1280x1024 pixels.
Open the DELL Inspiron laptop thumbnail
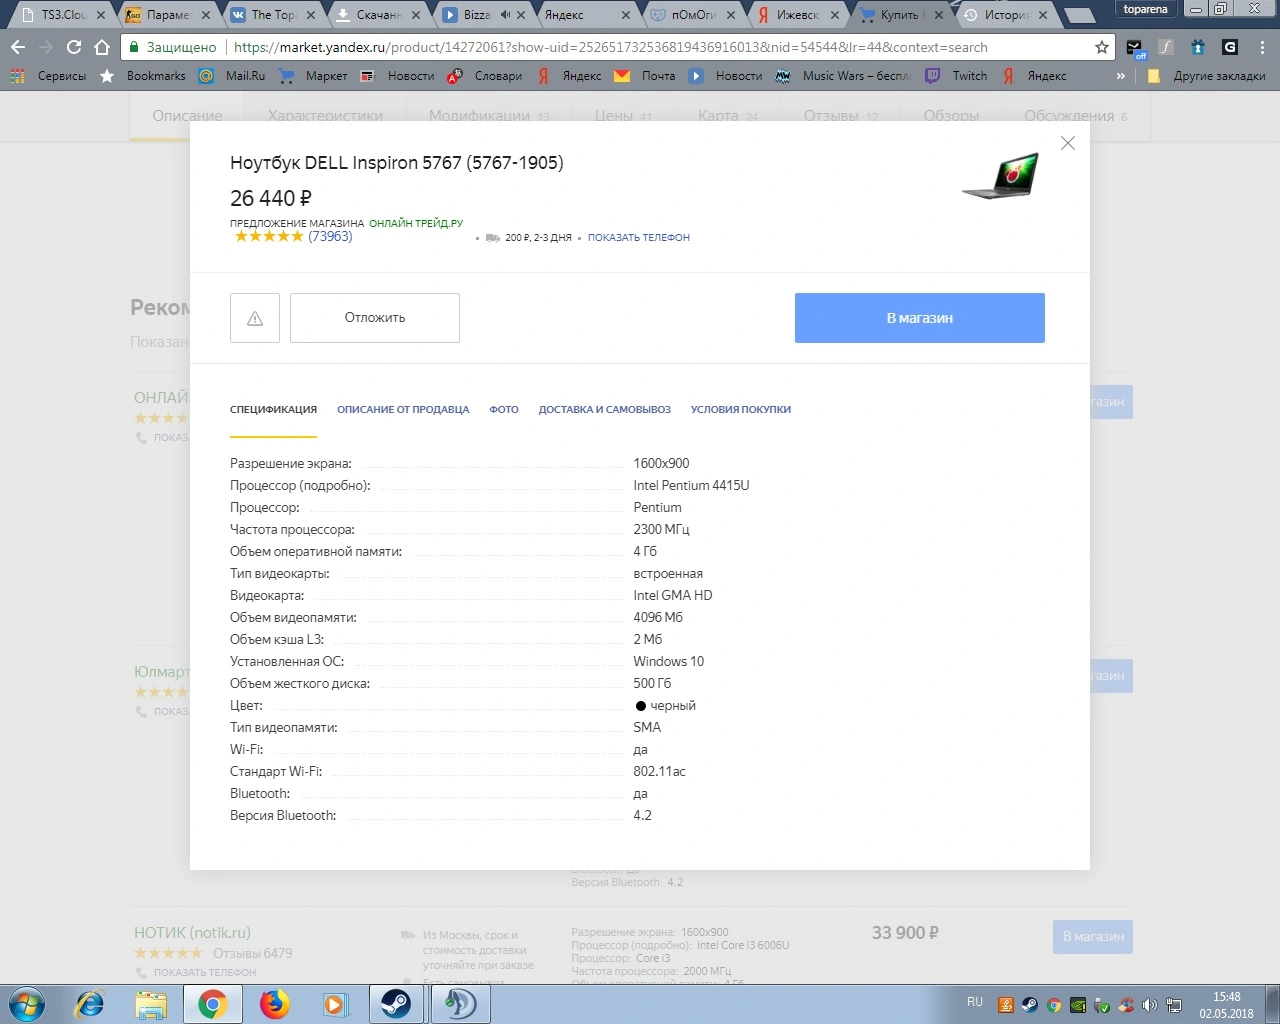click(1001, 176)
